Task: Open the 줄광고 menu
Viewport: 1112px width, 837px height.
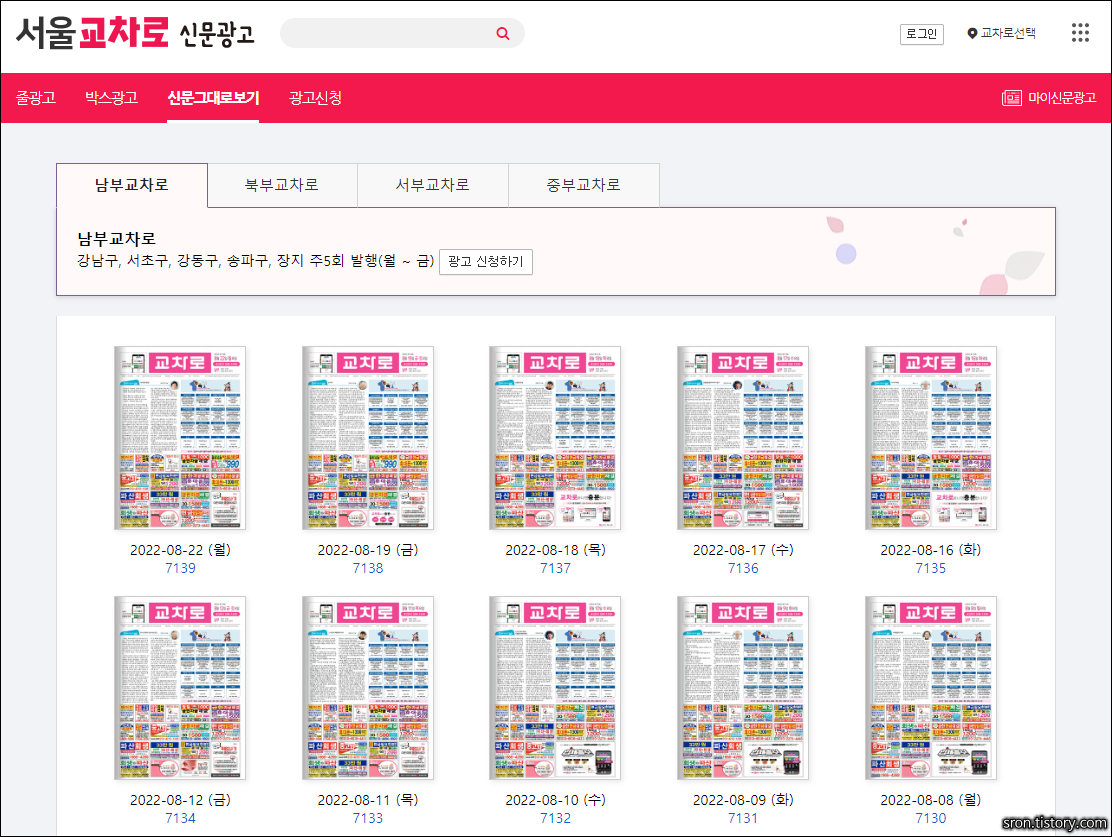Action: point(36,98)
